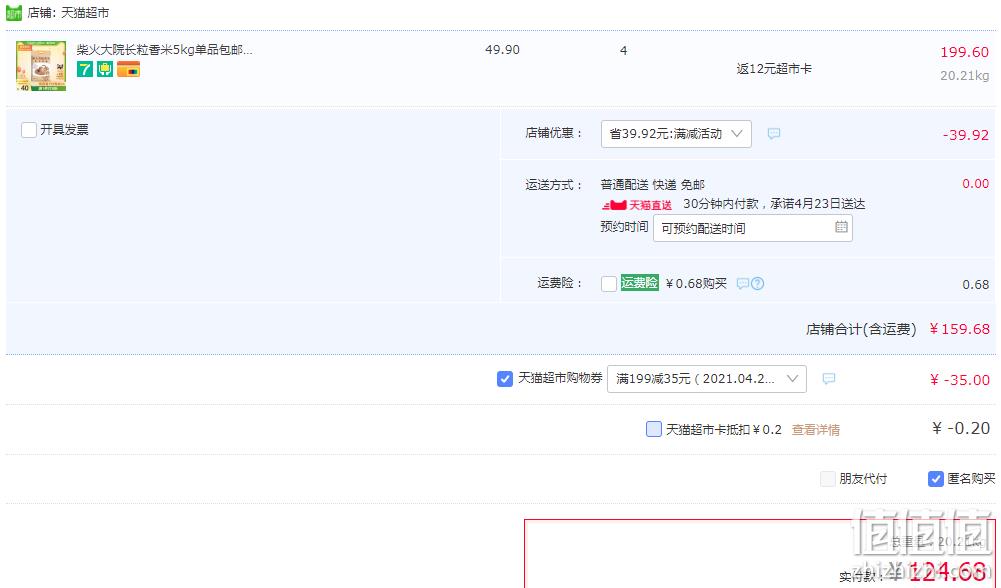The image size is (1001, 588).
Task: Click the 20.21kg weight beside the product
Action: click(965, 75)
